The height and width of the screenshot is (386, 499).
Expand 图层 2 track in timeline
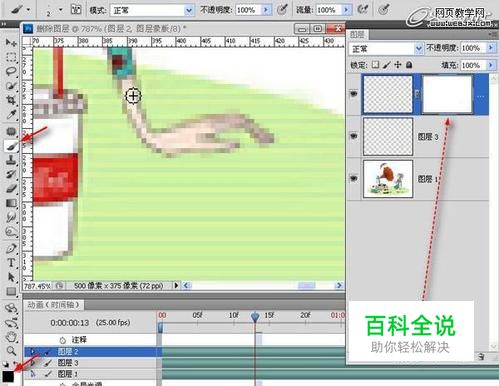pos(33,351)
